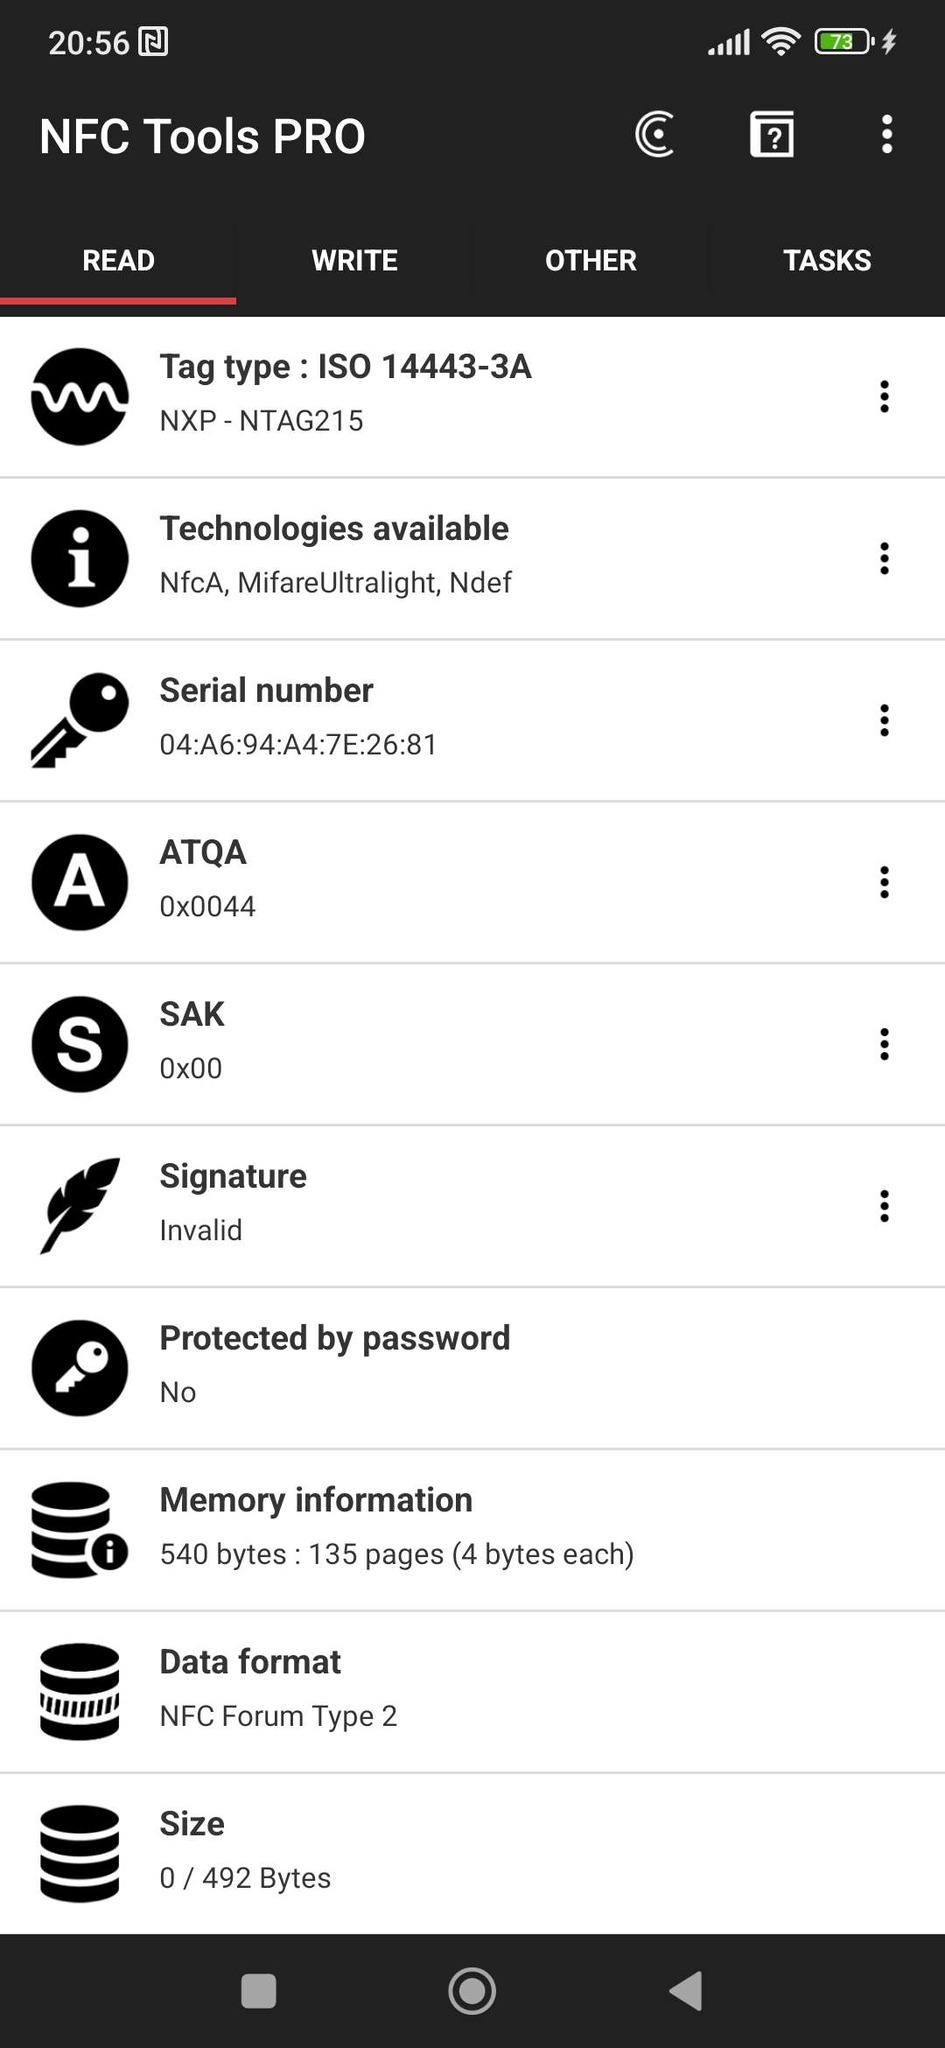This screenshot has height=2048, width=945.
Task: Select the Data format NFC Forum Type 2 row
Action: click(x=400, y=1691)
